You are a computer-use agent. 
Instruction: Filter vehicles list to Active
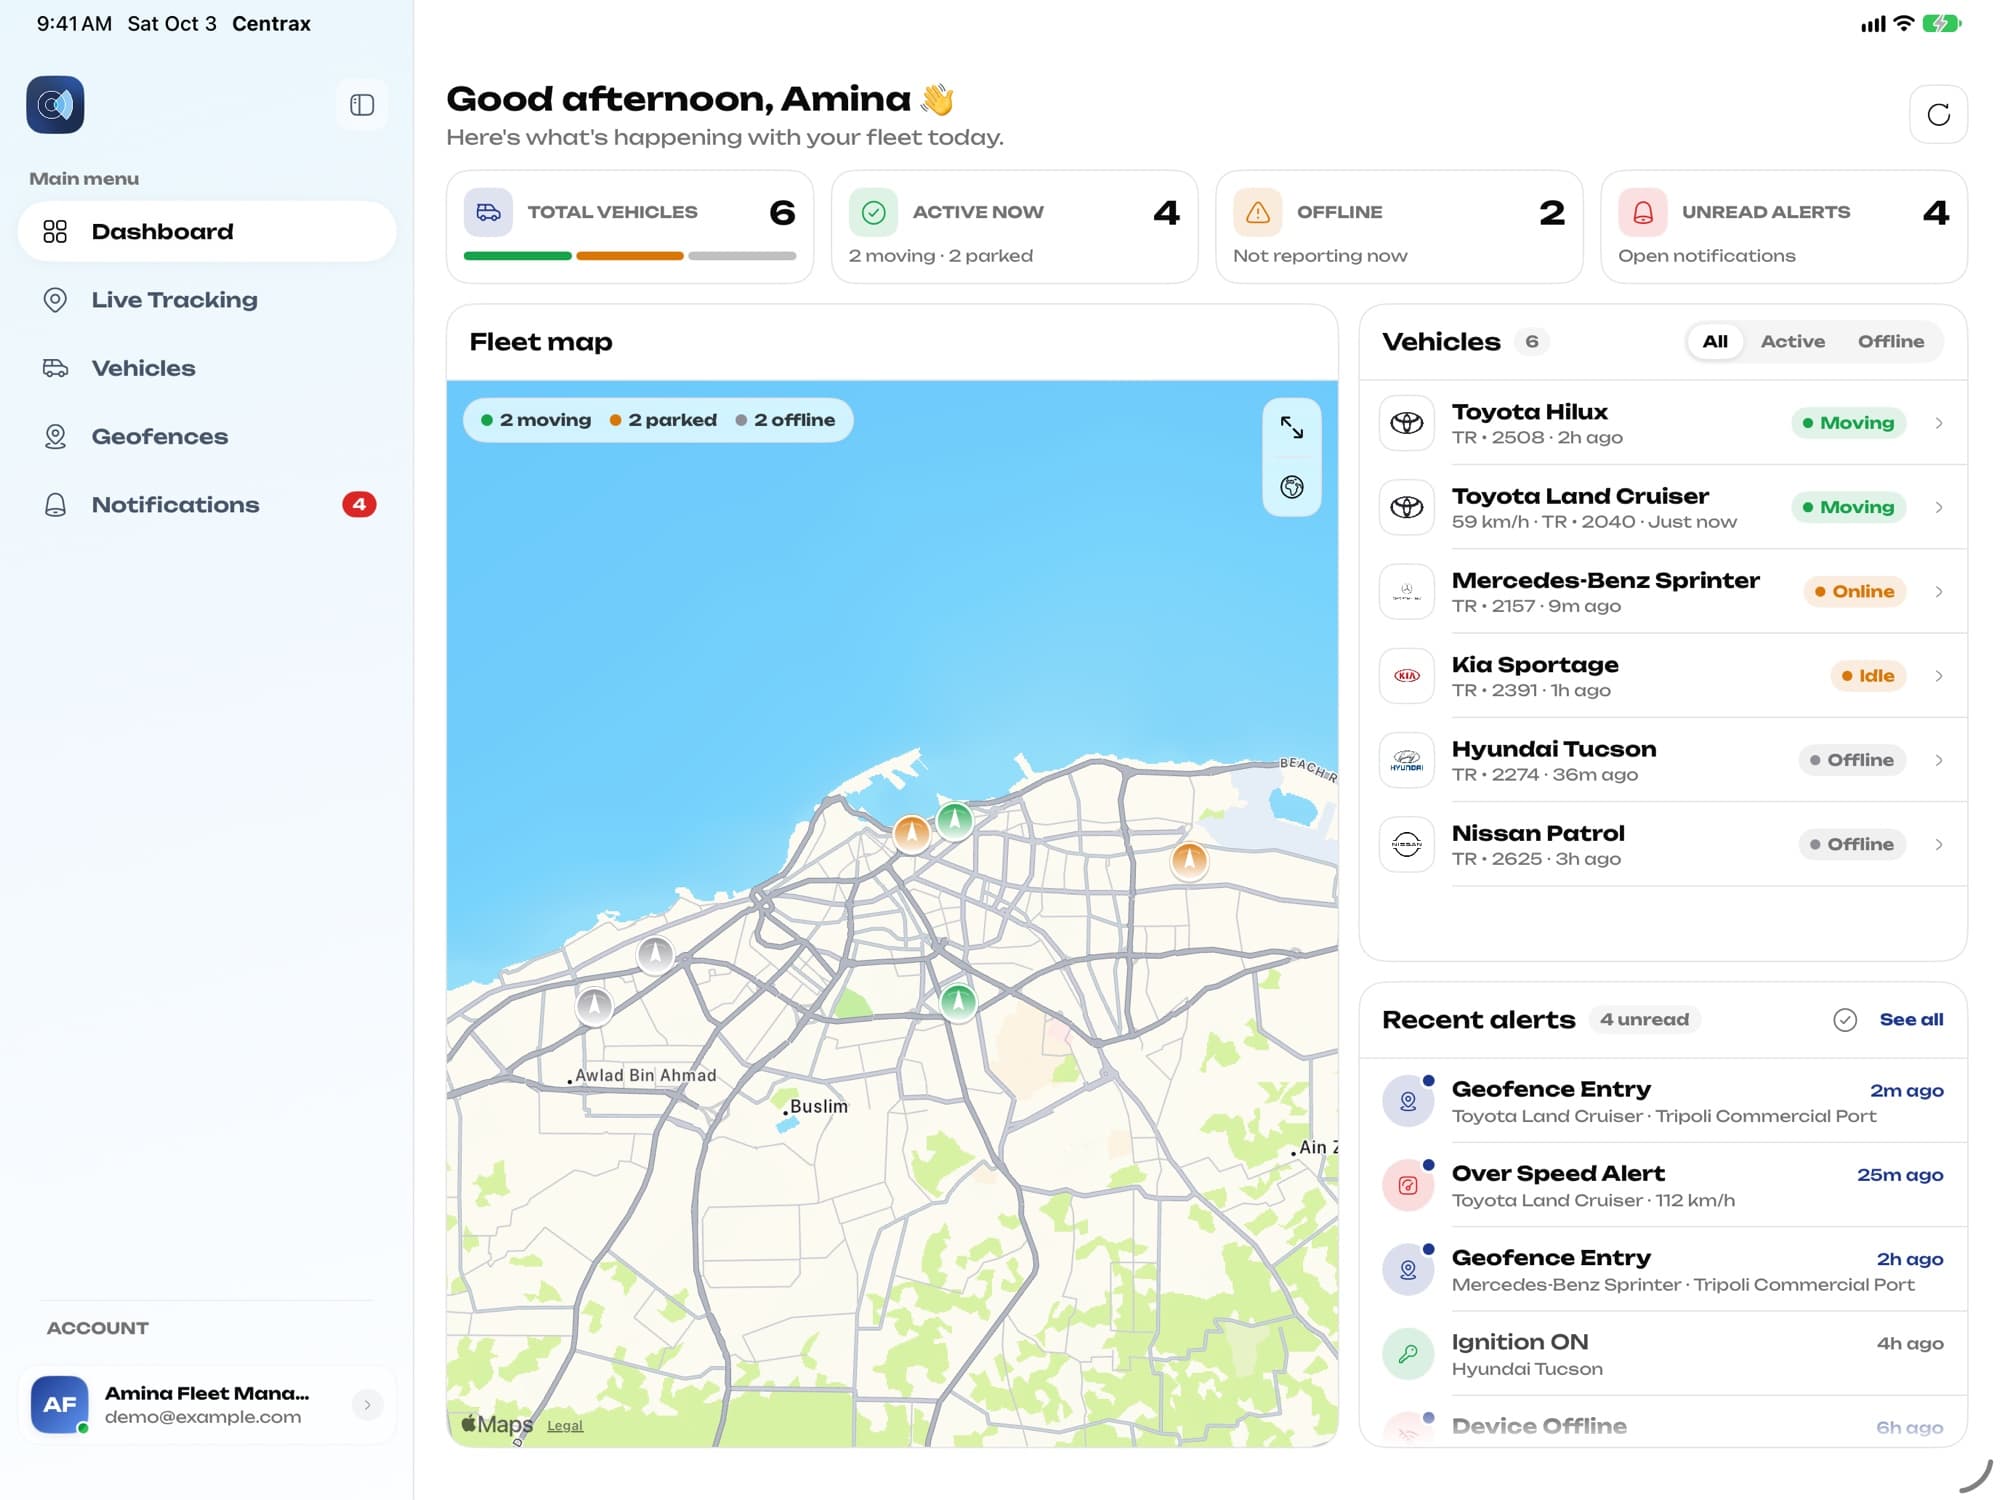tap(1793, 341)
